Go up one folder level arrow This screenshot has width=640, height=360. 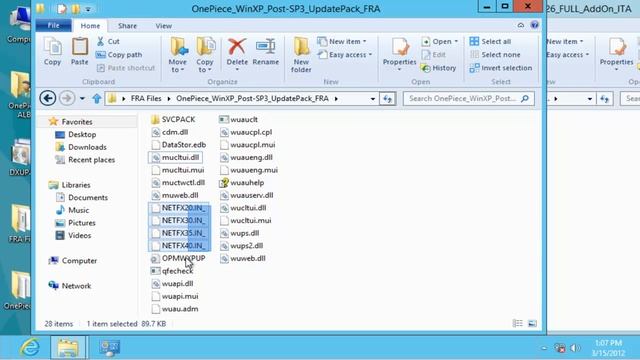96,98
